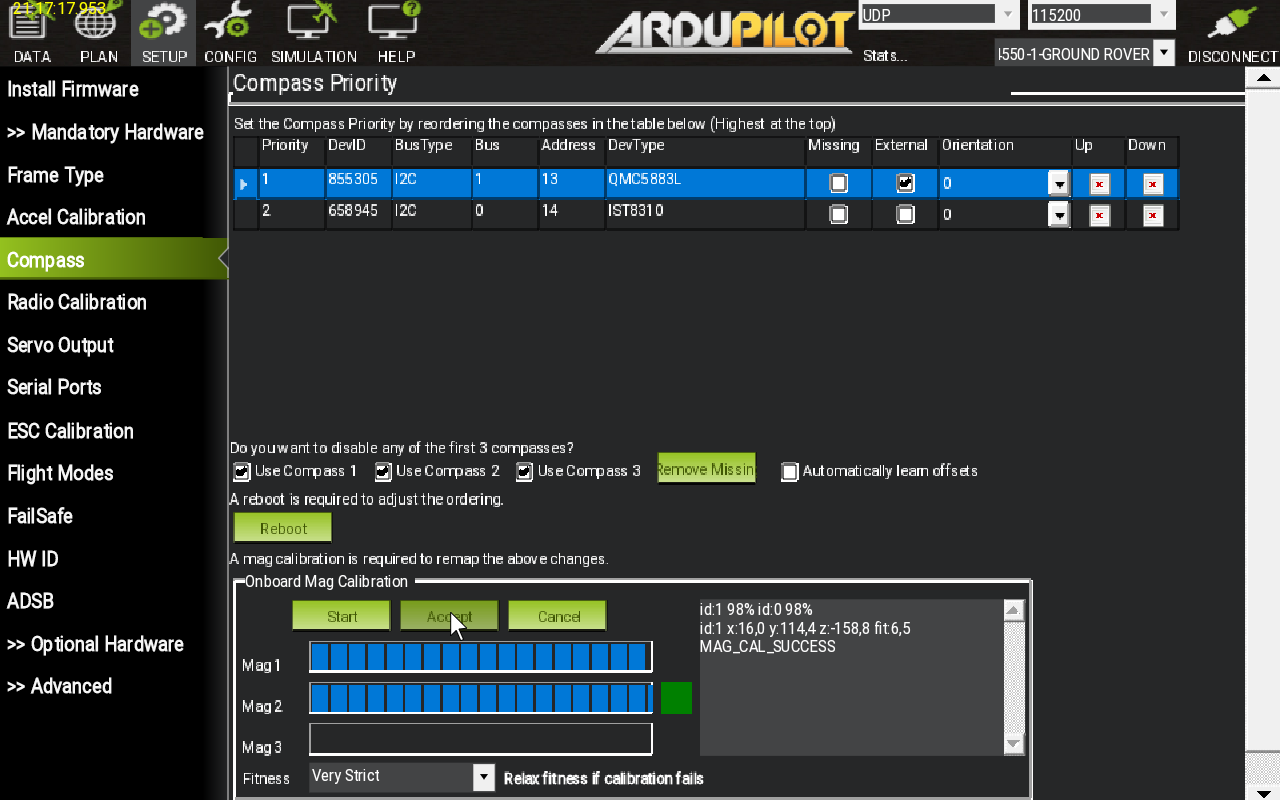
Task: Open the Optional Hardware section
Action: tap(95, 645)
